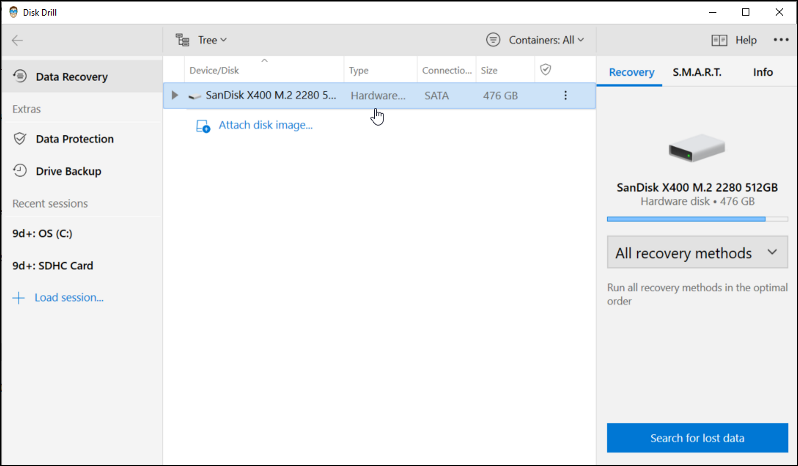Click the Containers filter icon
This screenshot has width=798, height=466.
pos(493,40)
